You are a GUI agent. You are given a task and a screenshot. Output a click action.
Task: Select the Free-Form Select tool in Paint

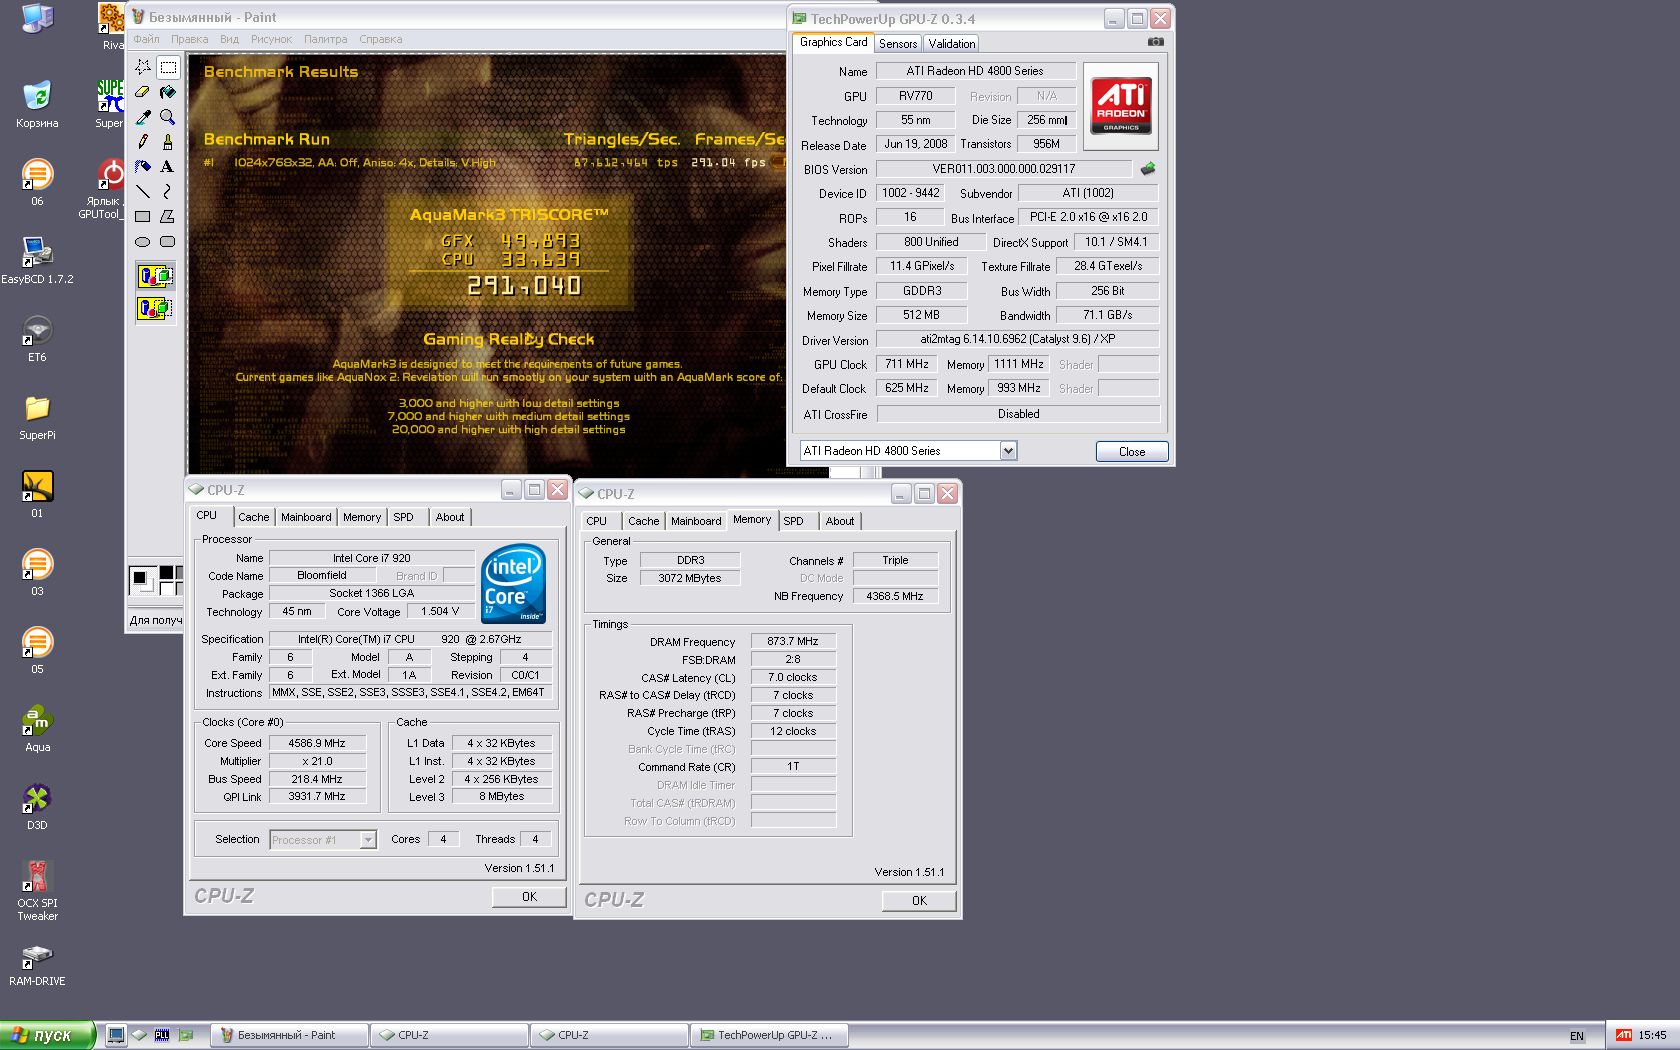143,67
